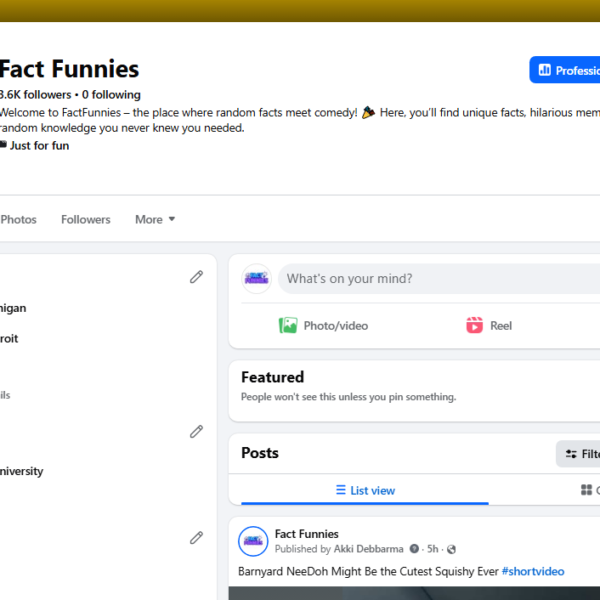Open the Fact Funnies post author link

click(307, 534)
